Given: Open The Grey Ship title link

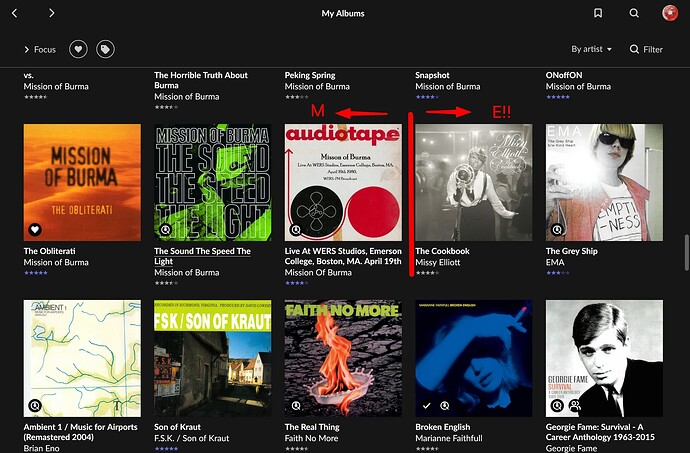Looking at the screenshot, I should click(x=572, y=251).
